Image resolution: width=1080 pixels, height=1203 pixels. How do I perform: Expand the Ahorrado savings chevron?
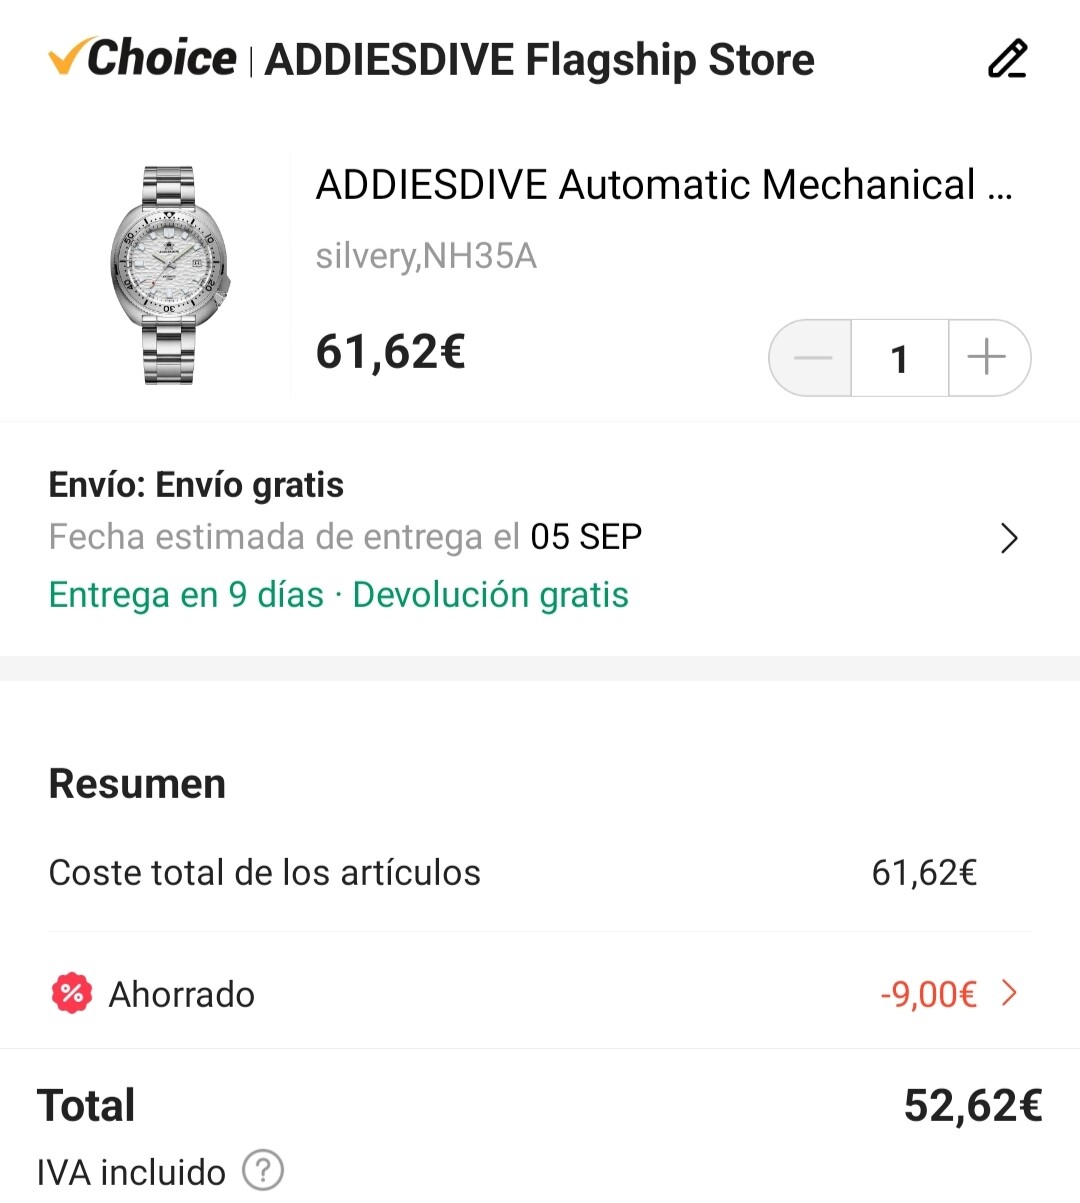[1010, 993]
